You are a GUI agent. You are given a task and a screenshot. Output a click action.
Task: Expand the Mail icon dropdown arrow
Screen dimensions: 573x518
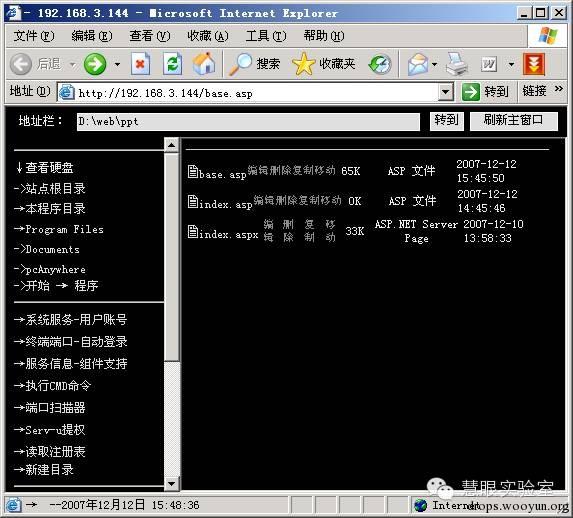[x=434, y=65]
